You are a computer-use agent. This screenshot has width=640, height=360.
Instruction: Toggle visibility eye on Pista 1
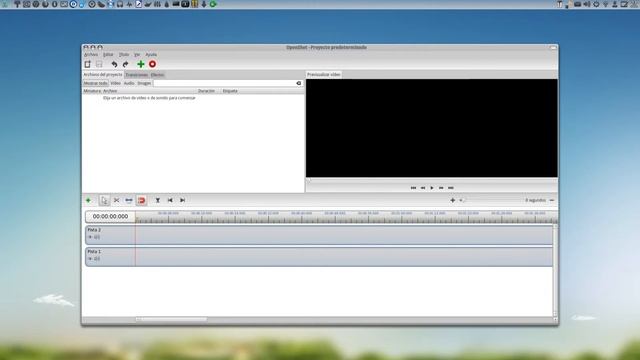[x=90, y=259]
